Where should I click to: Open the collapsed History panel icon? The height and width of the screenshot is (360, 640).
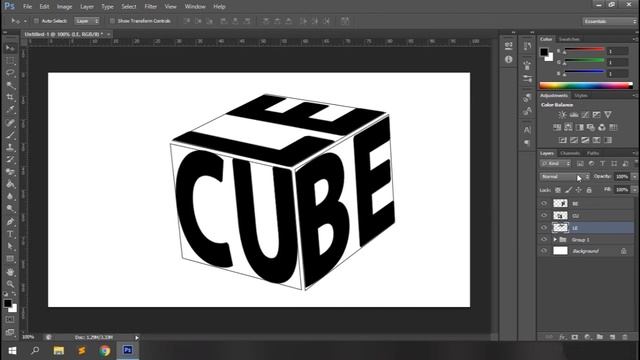point(527,46)
